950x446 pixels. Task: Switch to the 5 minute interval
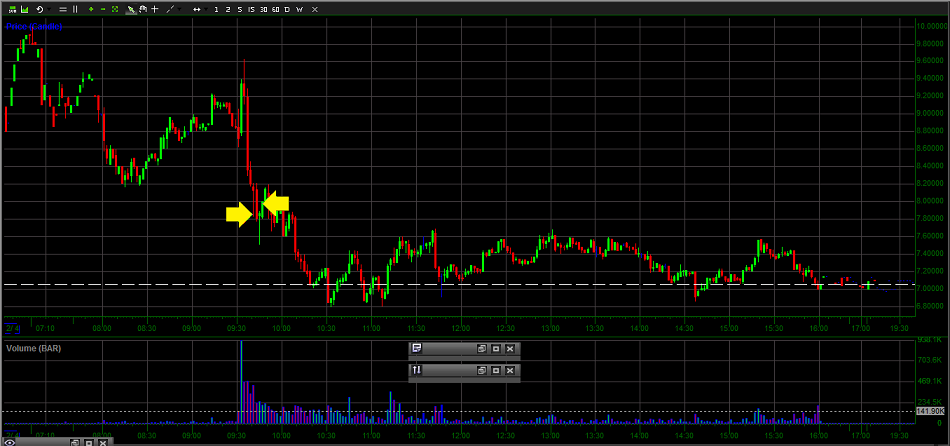point(240,9)
